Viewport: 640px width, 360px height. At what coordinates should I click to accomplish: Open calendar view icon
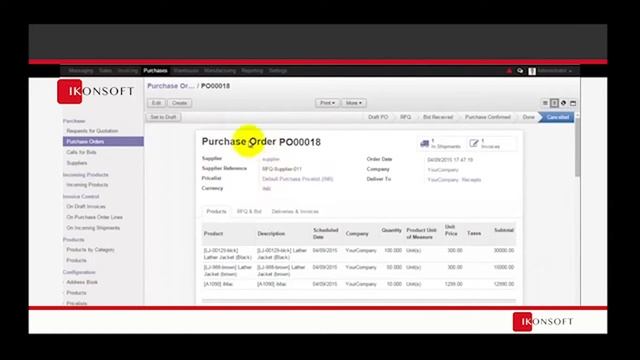click(x=573, y=103)
